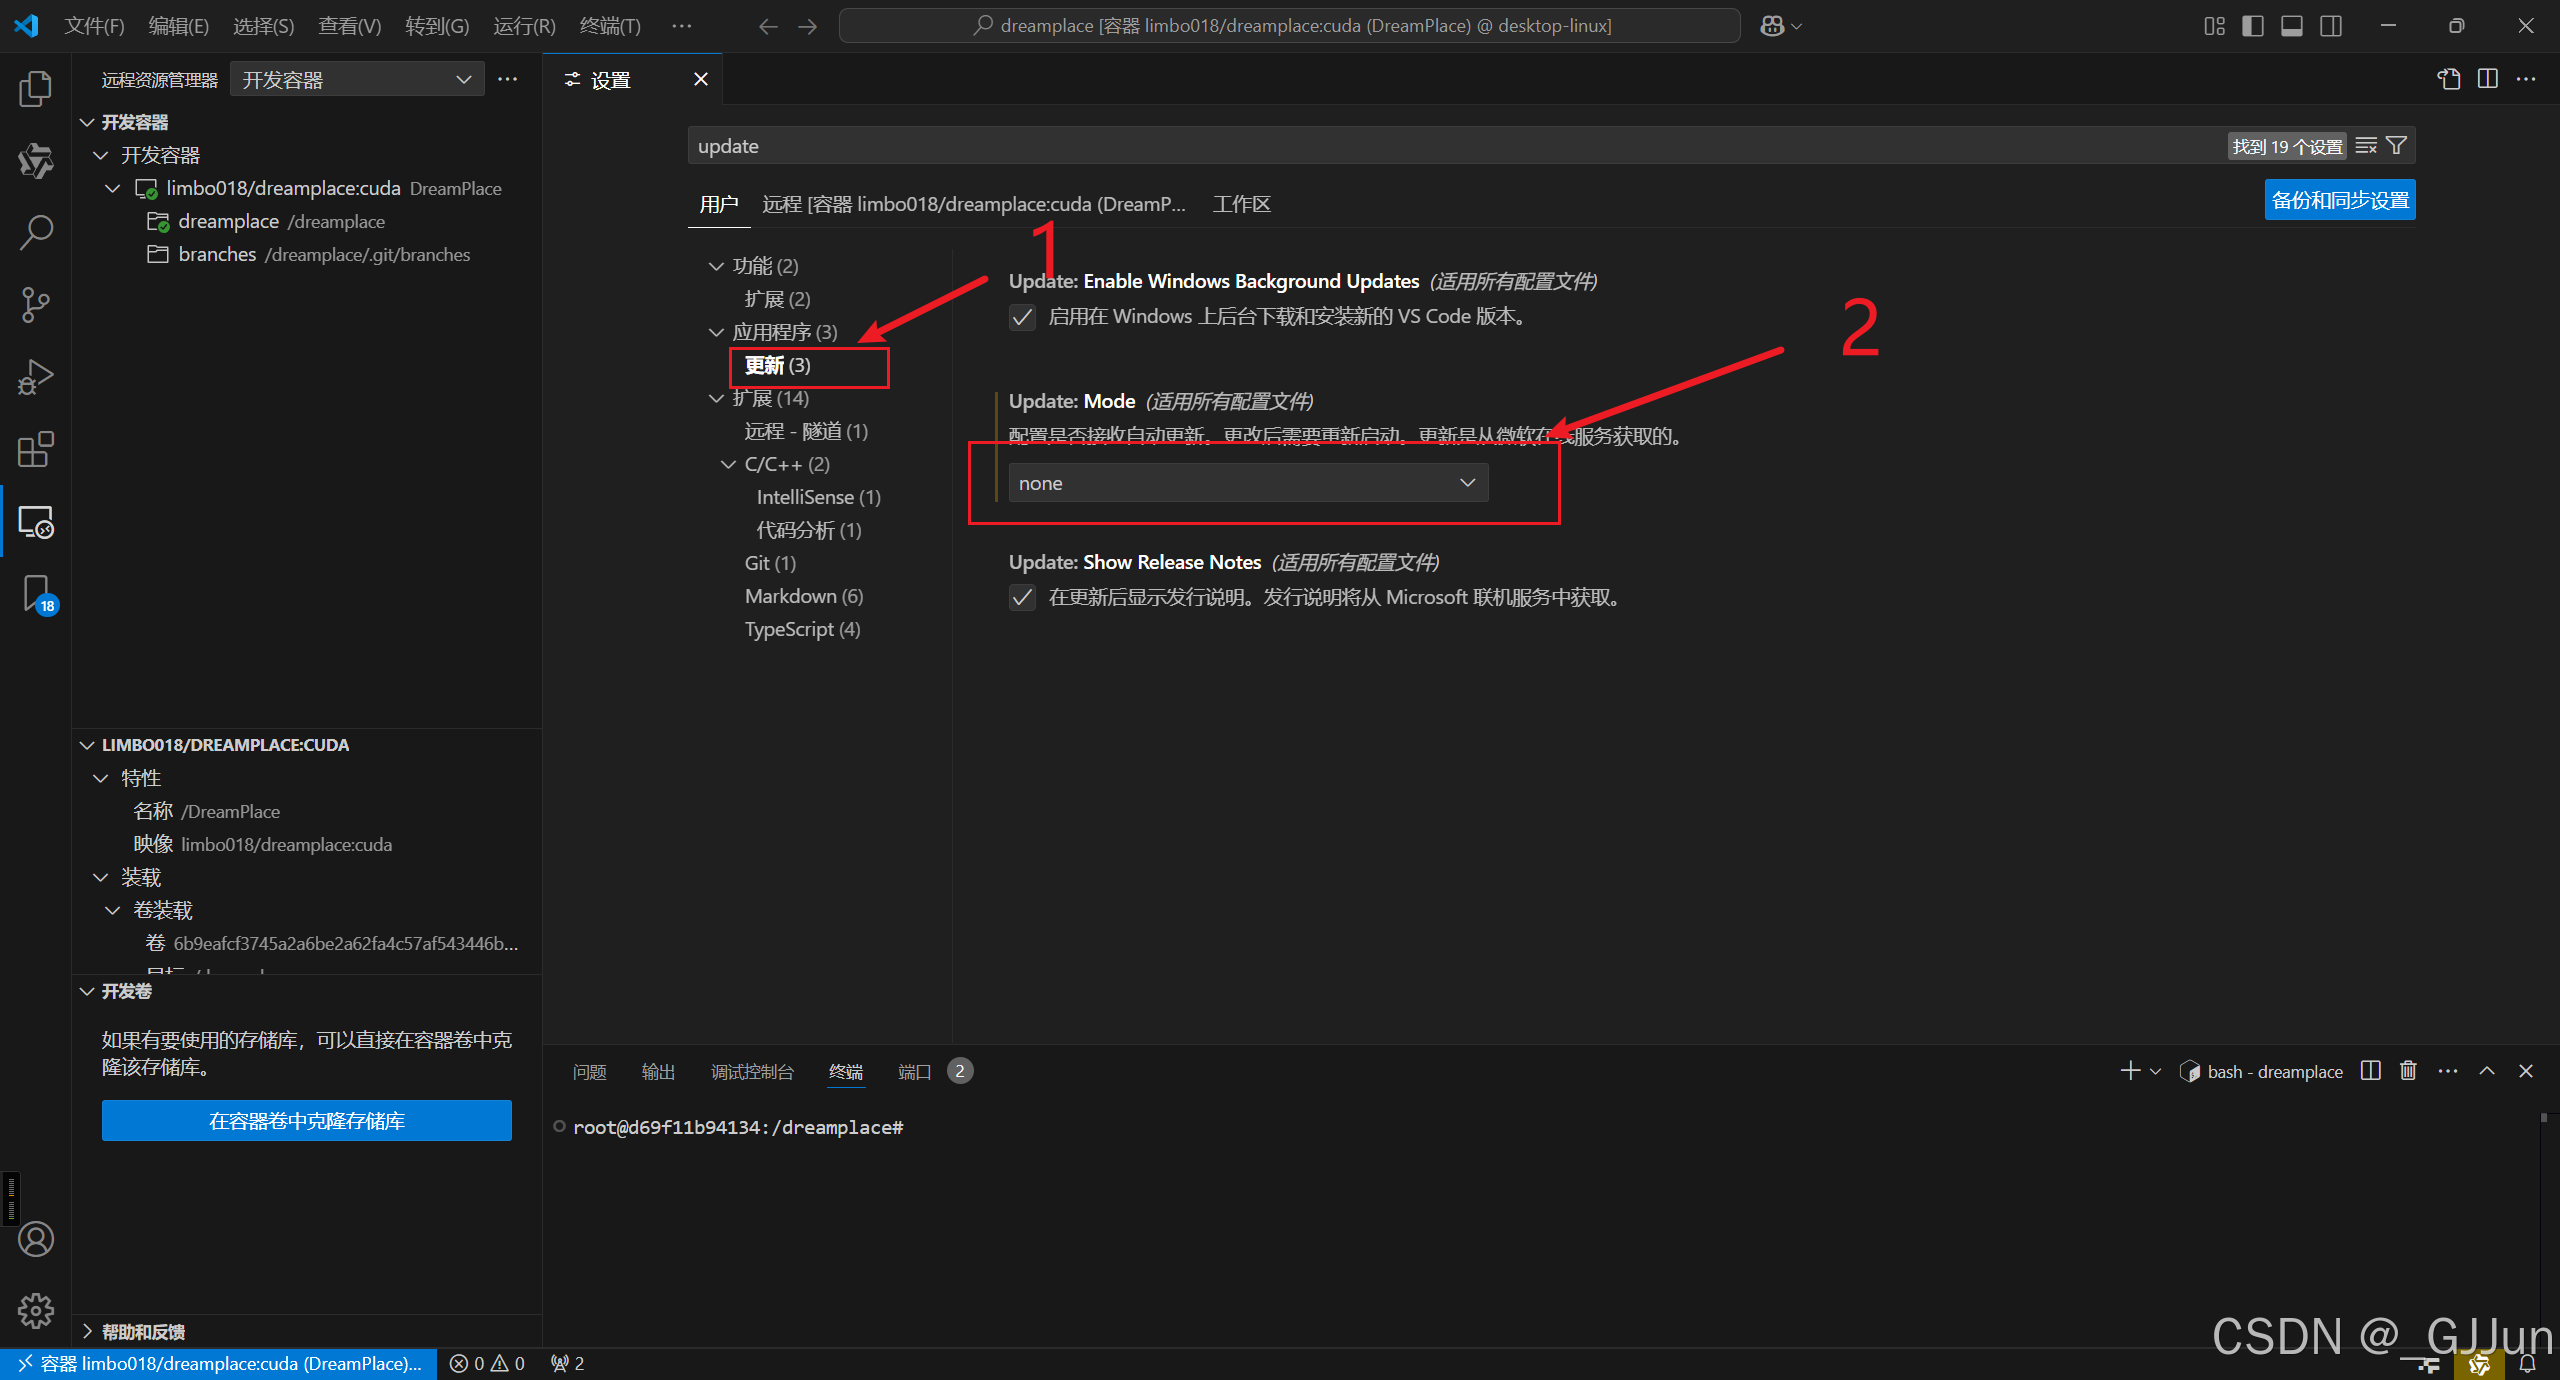Split the terminal pane

[x=2370, y=1070]
